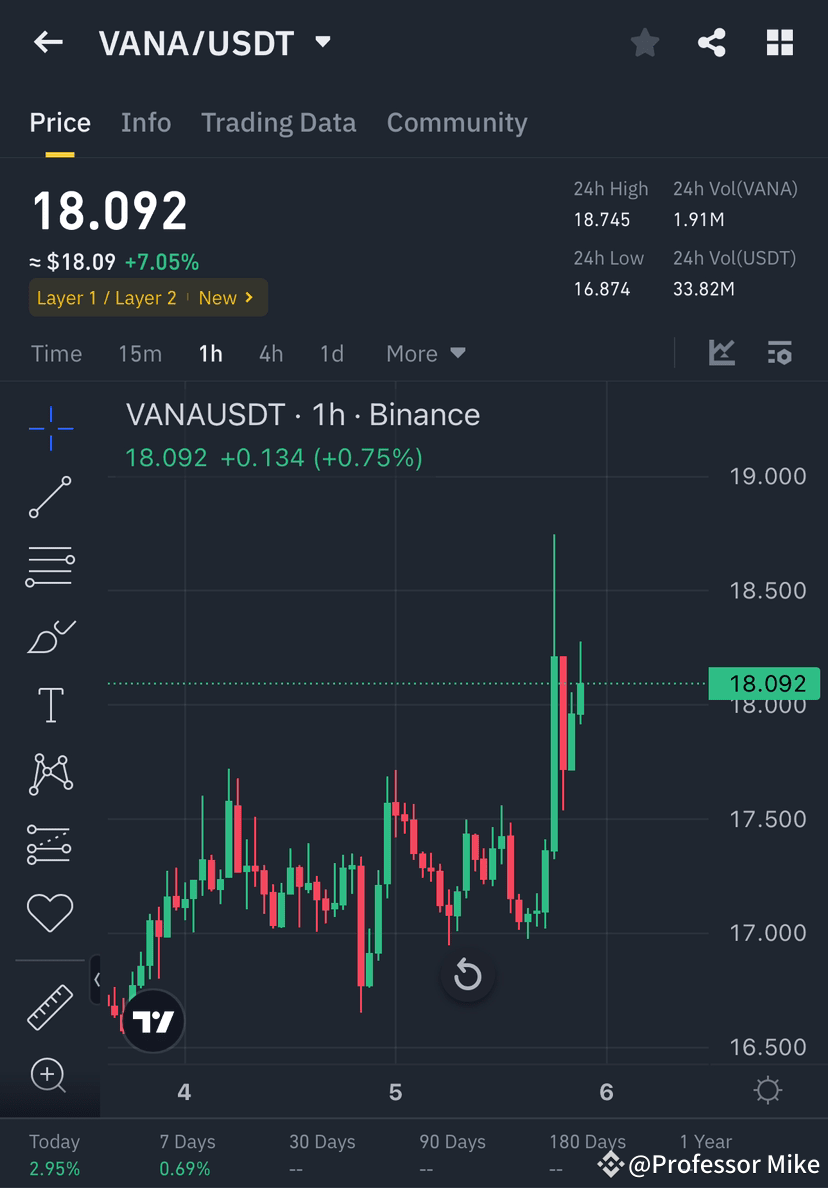Viewport: 828px width, 1188px height.
Task: Open the VANA/USDT pair selector dropdown
Action: tap(323, 42)
